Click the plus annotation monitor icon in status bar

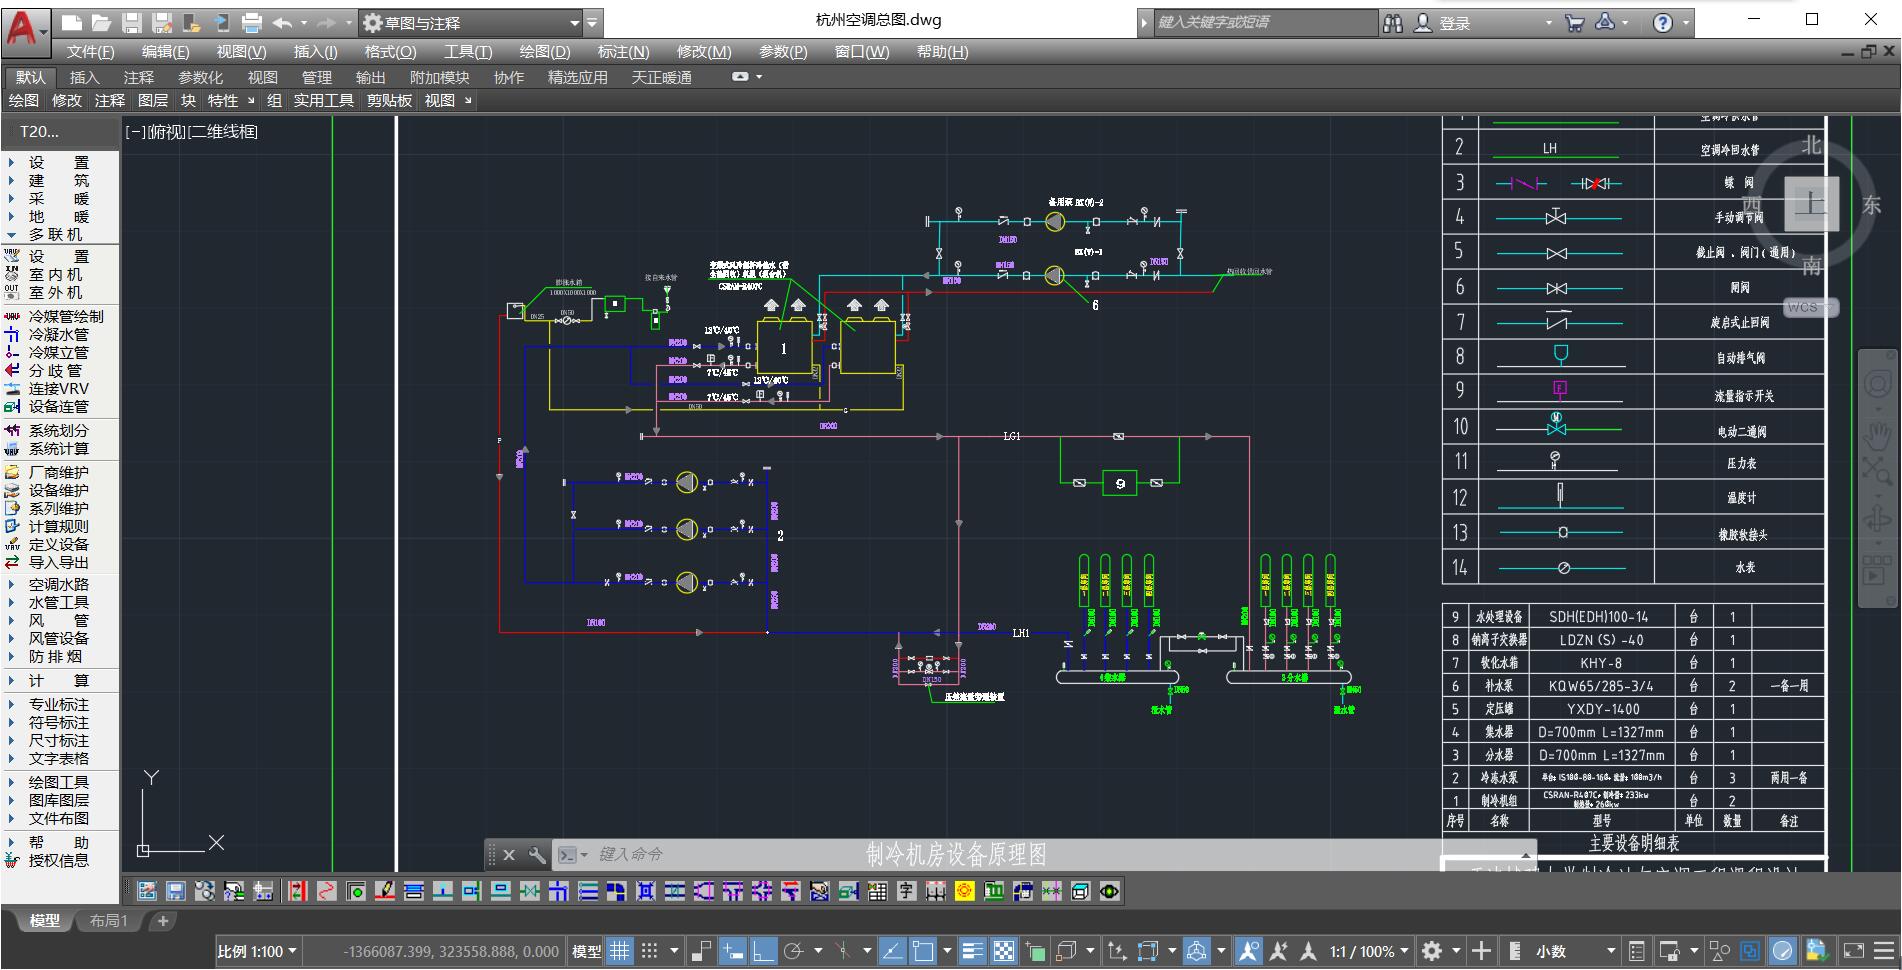pos(1481,951)
